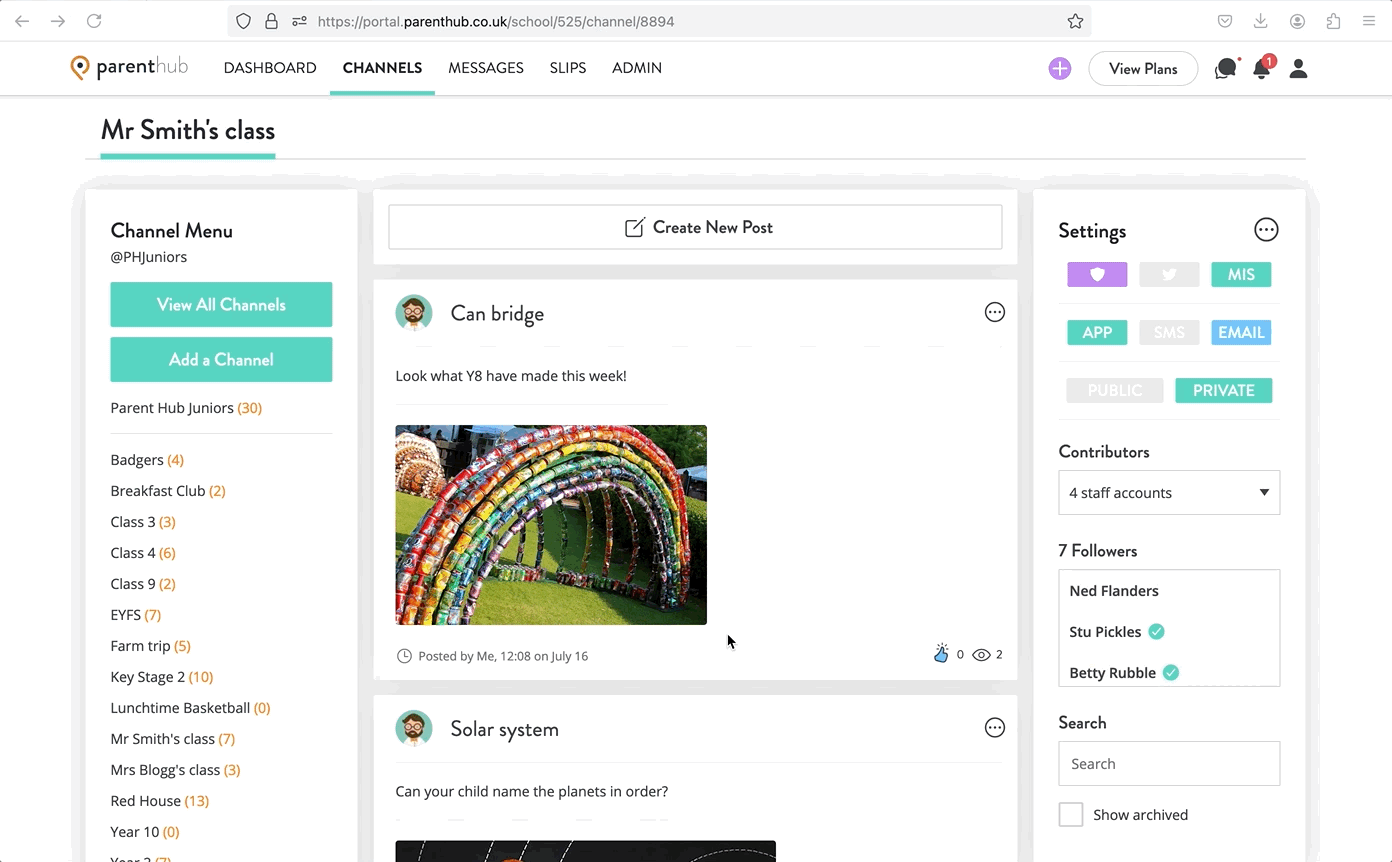Open the Farm trip channel
This screenshot has width=1392, height=862.
[x=150, y=646]
